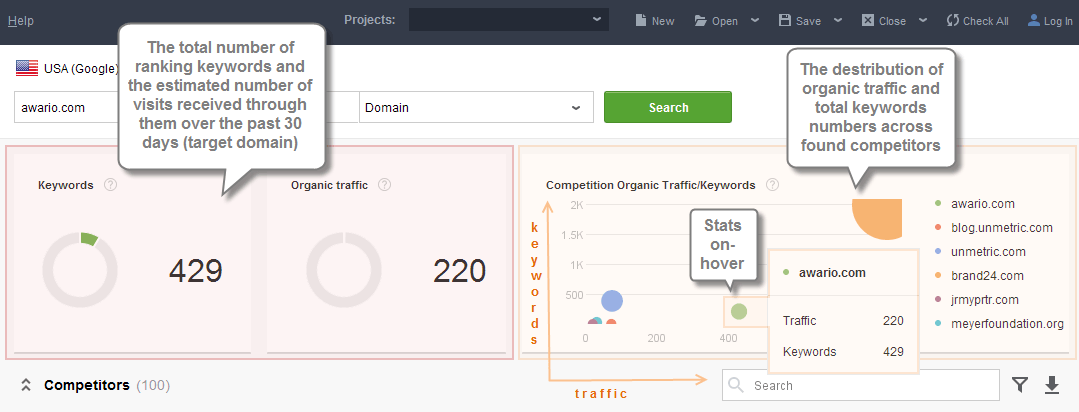Open the competitors filter funnel icon
Image resolution: width=1079 pixels, height=412 pixels.
(x=1020, y=385)
